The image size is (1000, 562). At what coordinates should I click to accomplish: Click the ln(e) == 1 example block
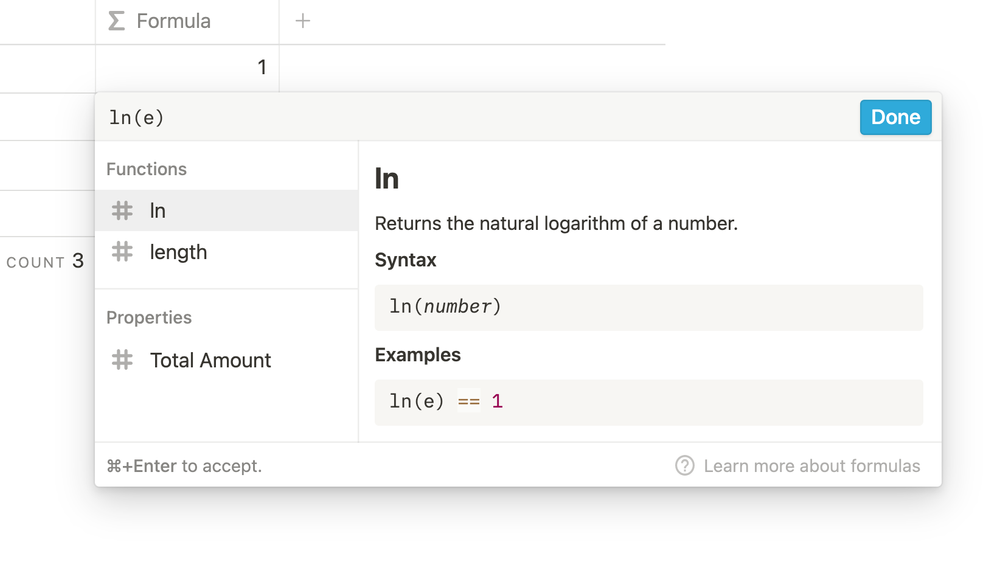click(x=648, y=402)
